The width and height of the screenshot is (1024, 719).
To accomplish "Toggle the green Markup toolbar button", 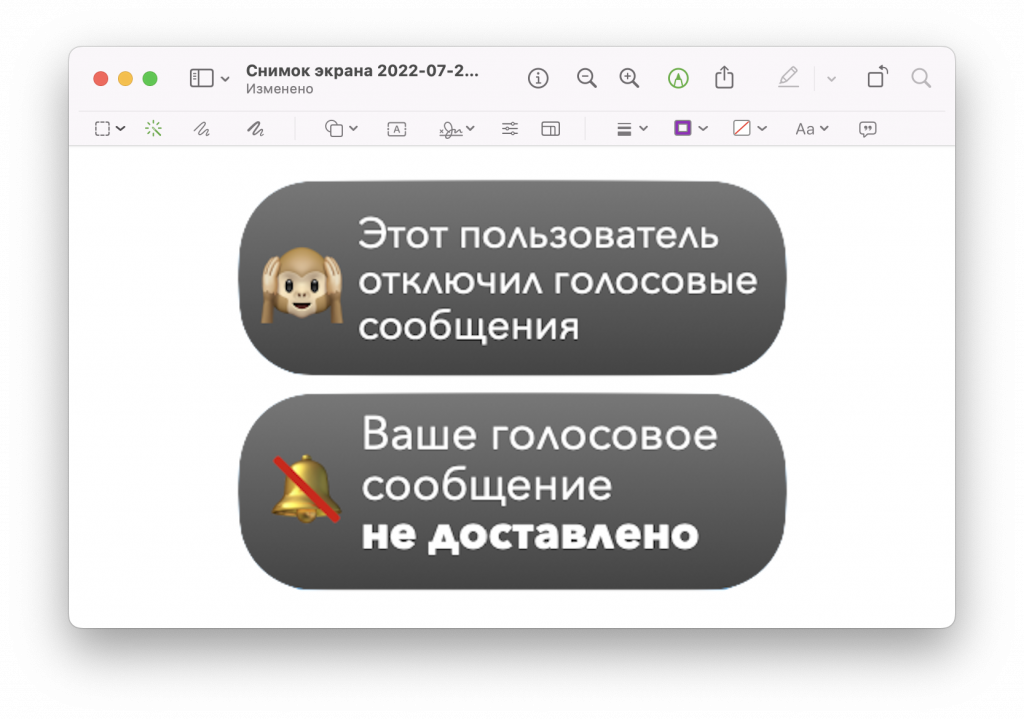I will (x=678, y=78).
